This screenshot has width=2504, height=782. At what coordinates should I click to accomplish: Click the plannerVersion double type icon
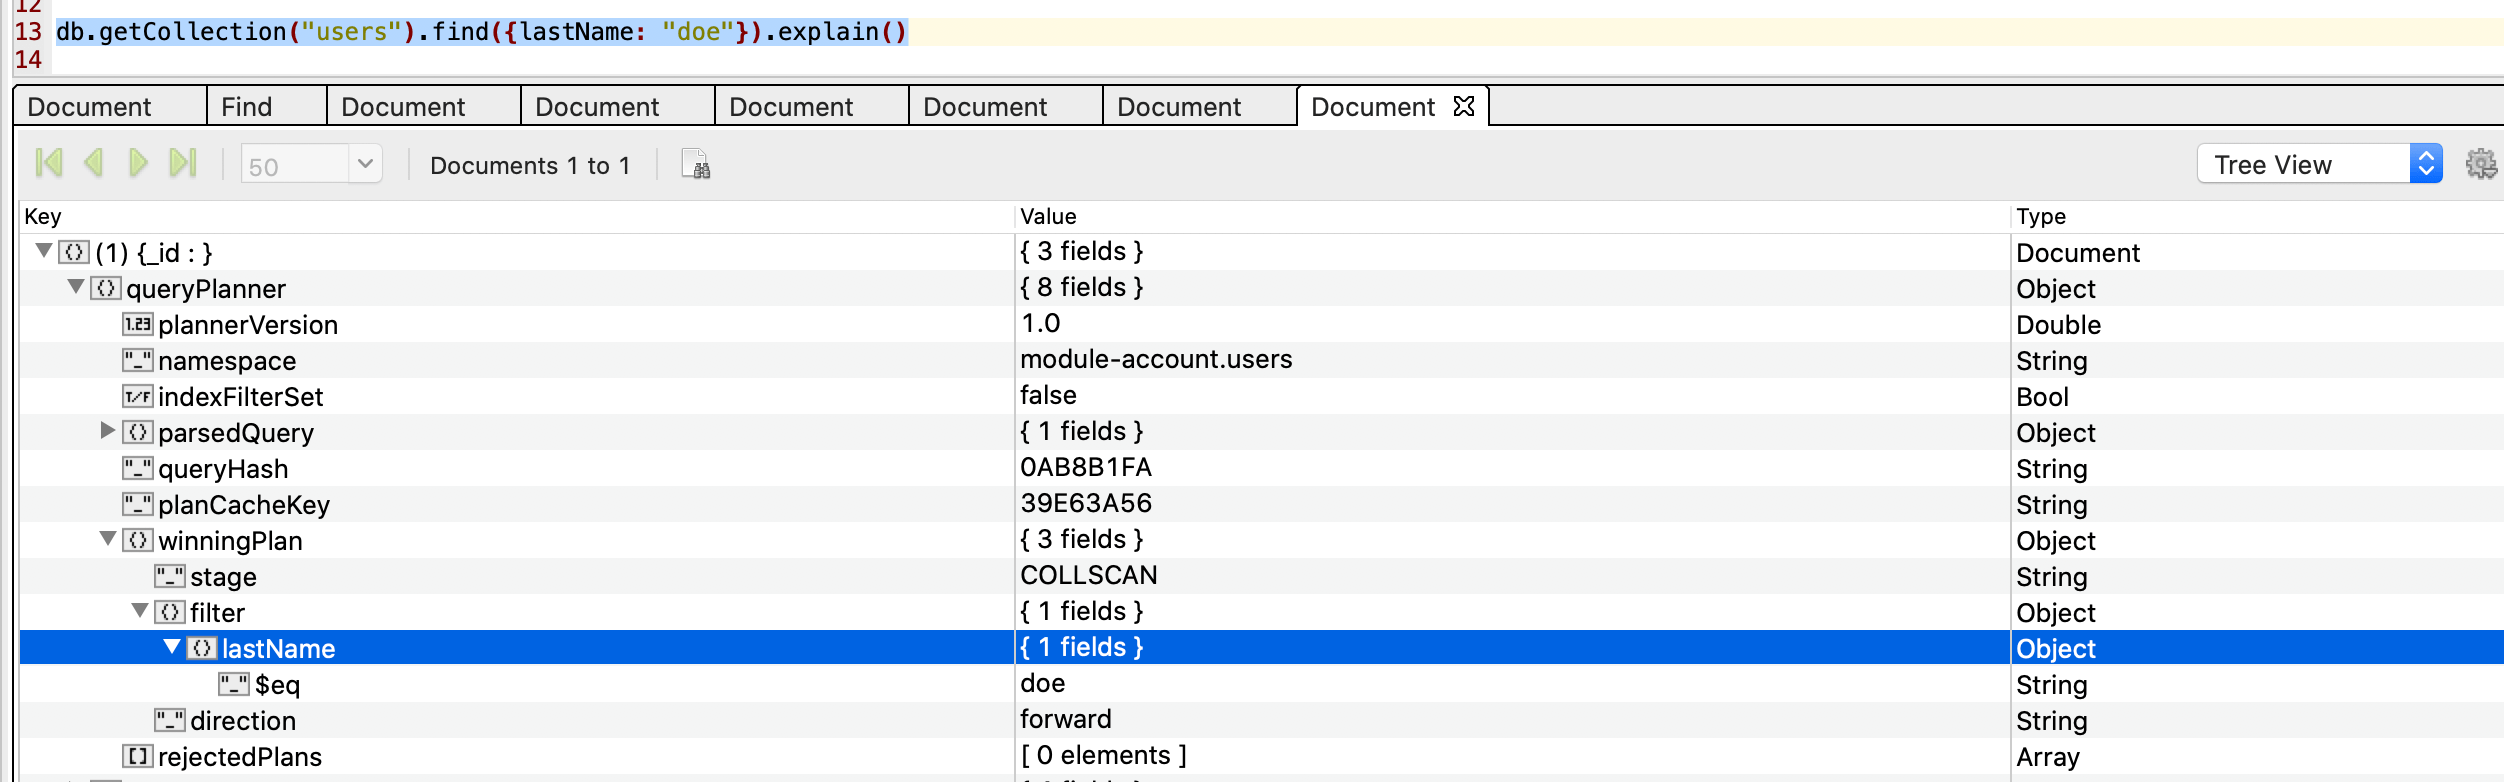(x=137, y=325)
